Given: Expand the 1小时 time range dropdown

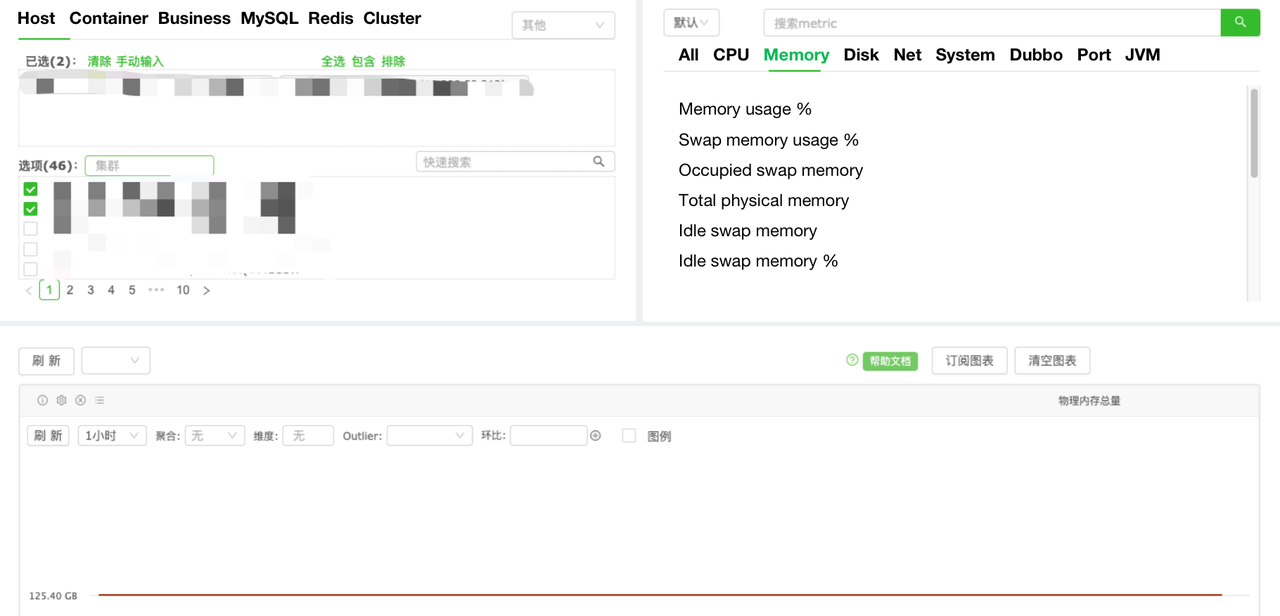Looking at the screenshot, I should click(112, 436).
